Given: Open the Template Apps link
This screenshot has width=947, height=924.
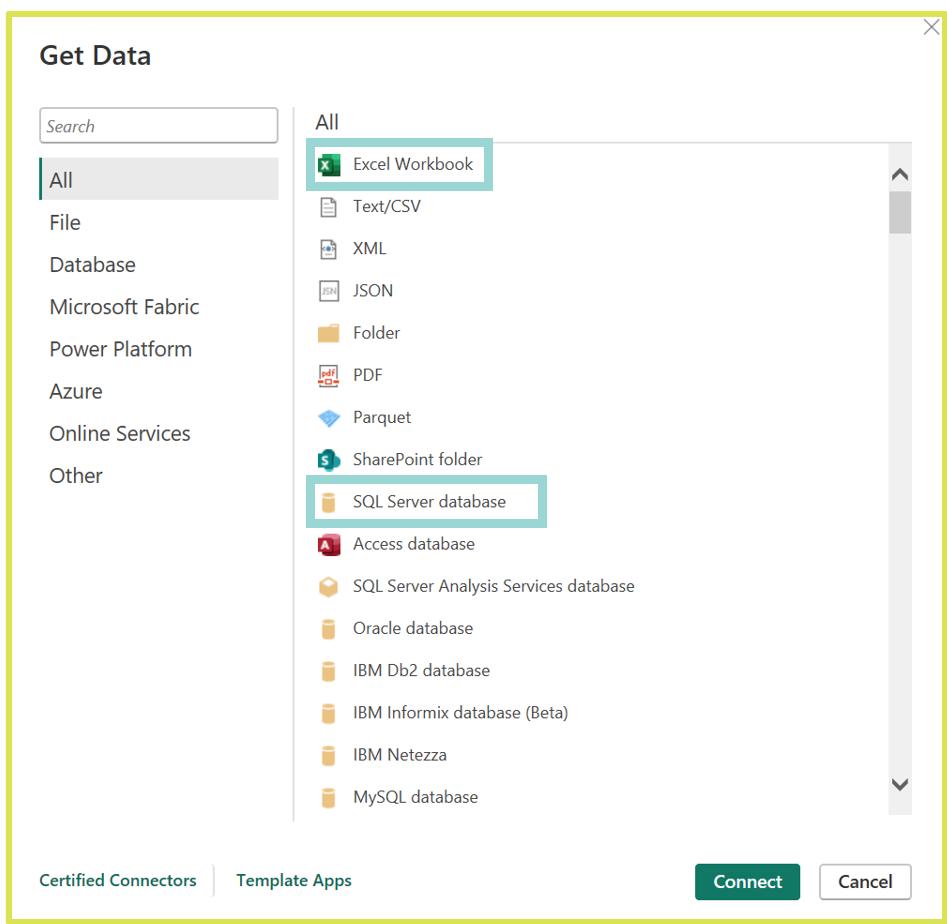Looking at the screenshot, I should tap(294, 881).
